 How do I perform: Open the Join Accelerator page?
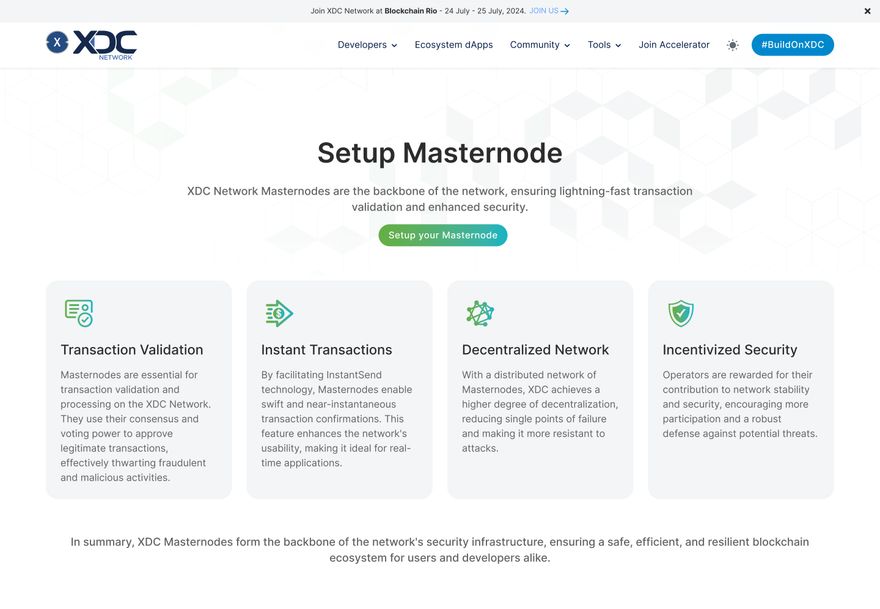[674, 45]
